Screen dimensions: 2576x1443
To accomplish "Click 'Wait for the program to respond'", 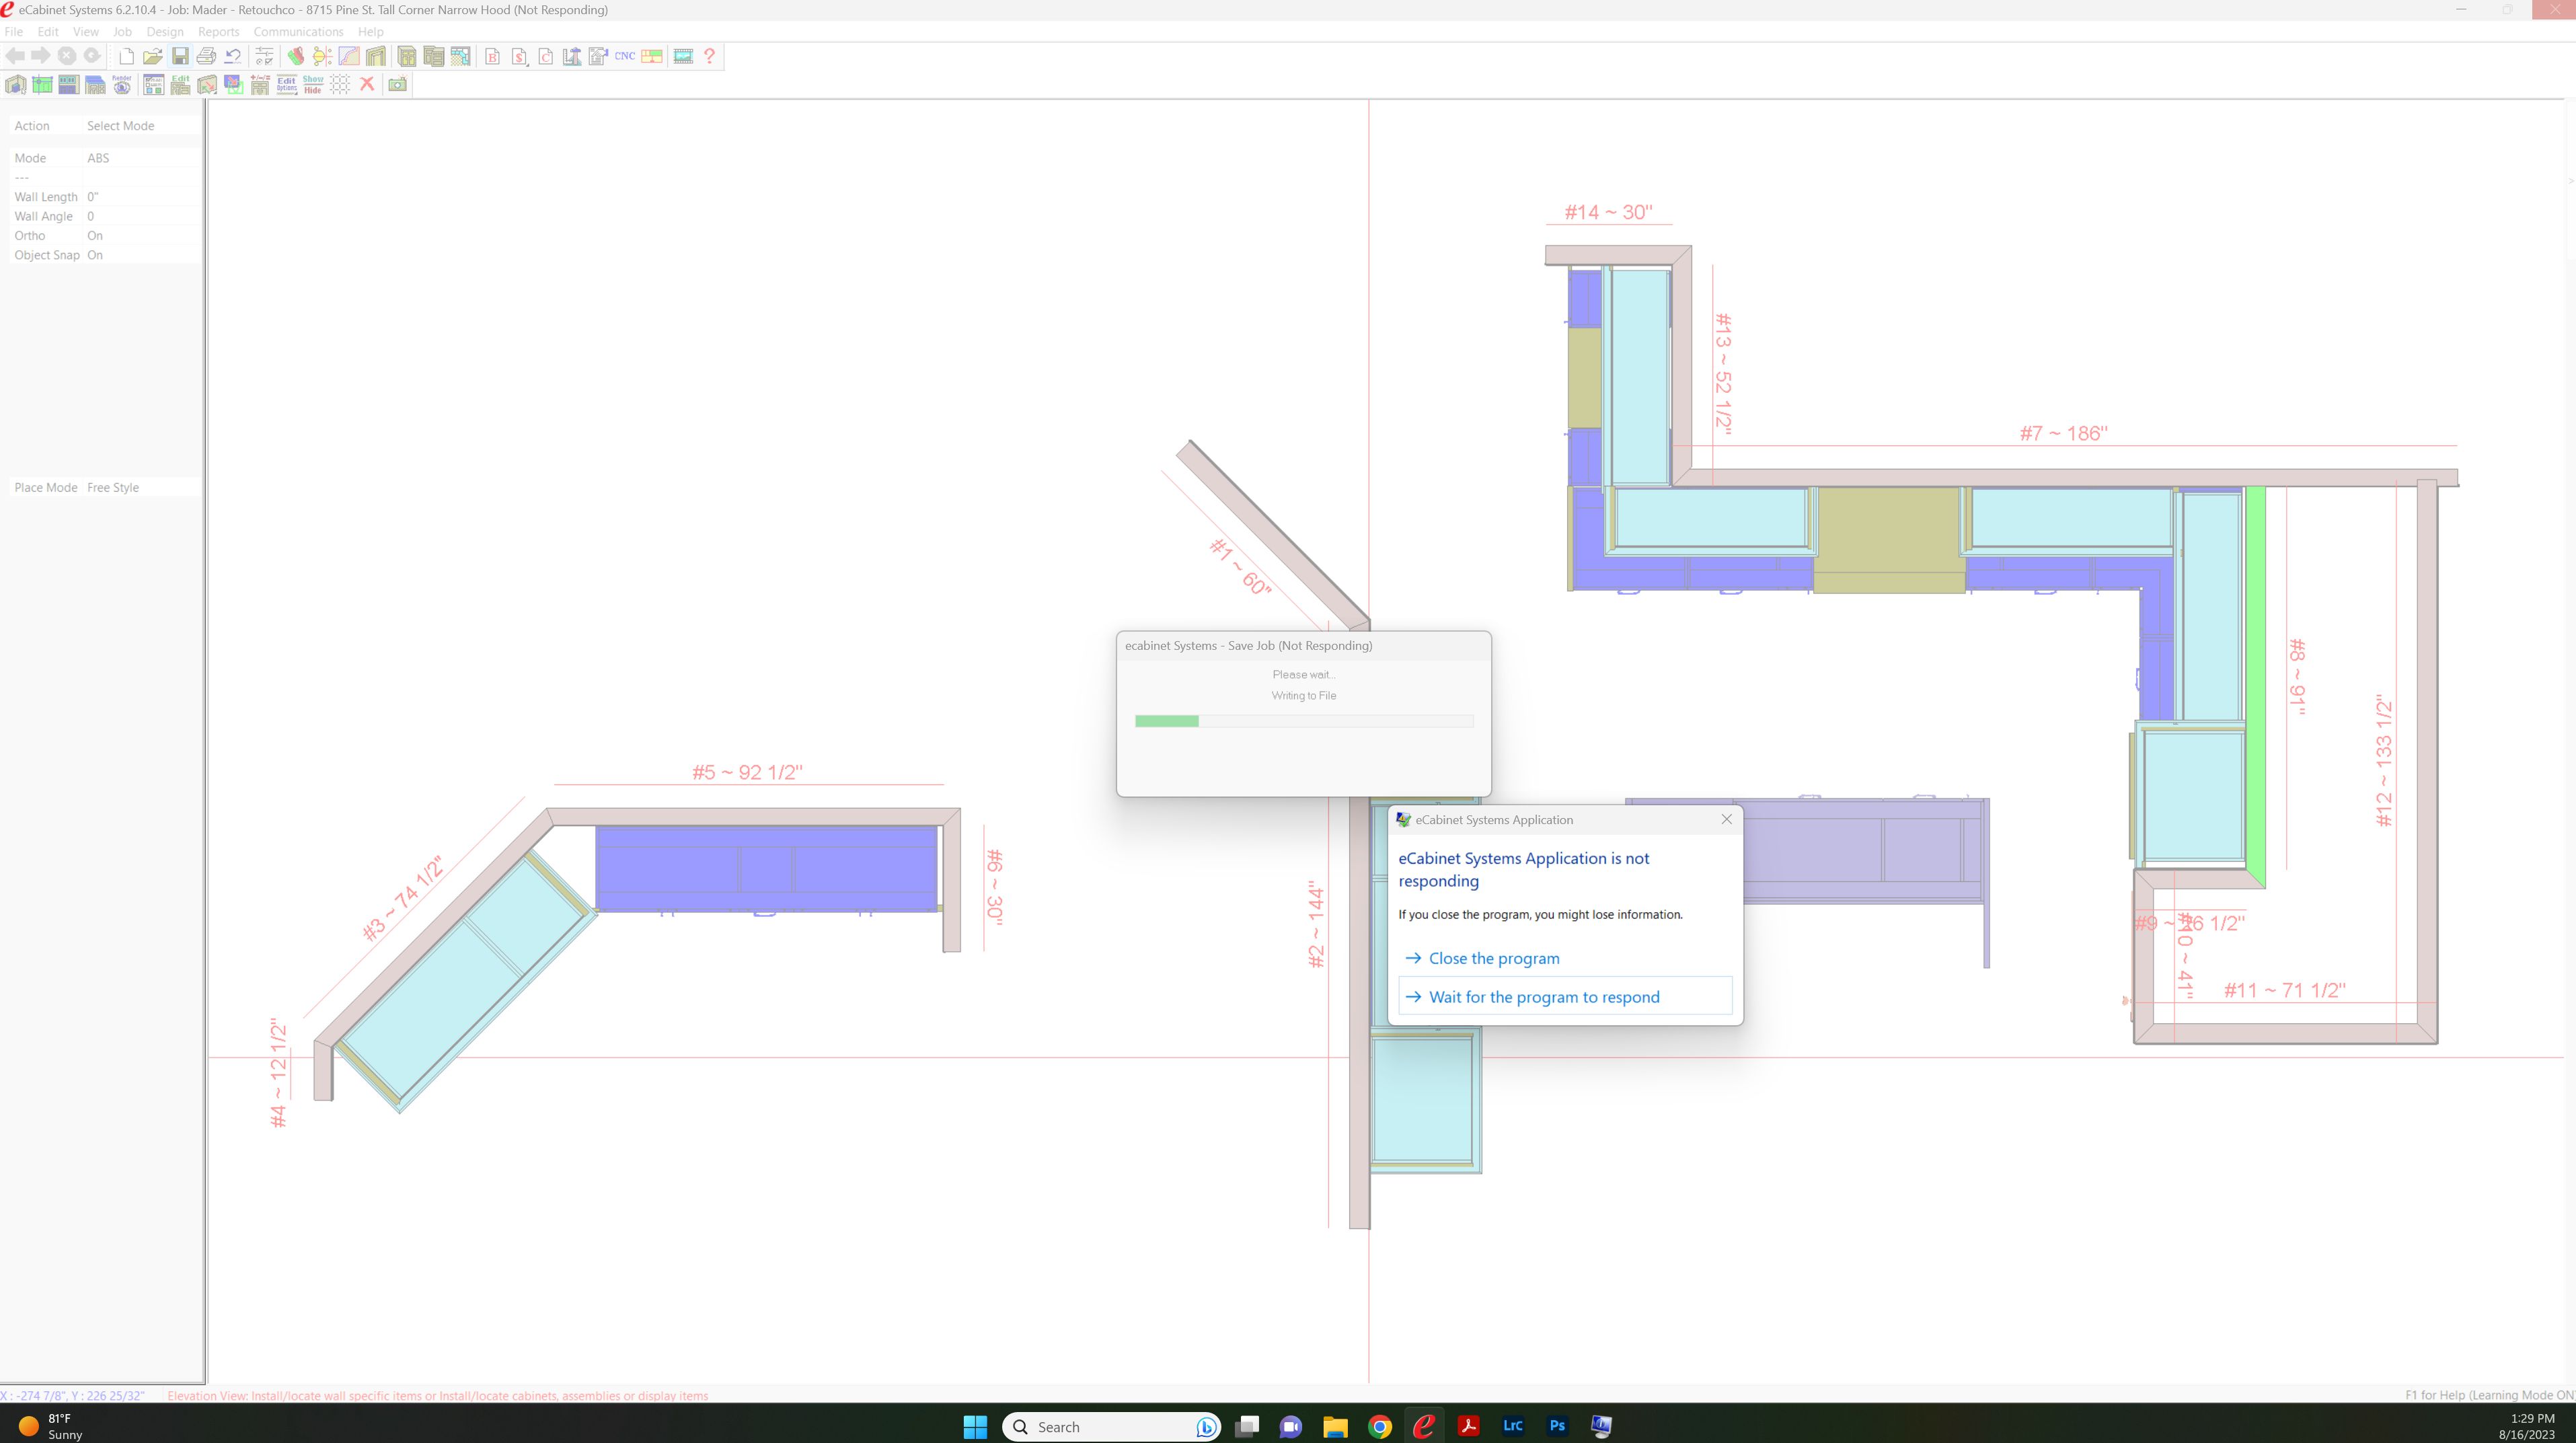I will pos(1544,997).
